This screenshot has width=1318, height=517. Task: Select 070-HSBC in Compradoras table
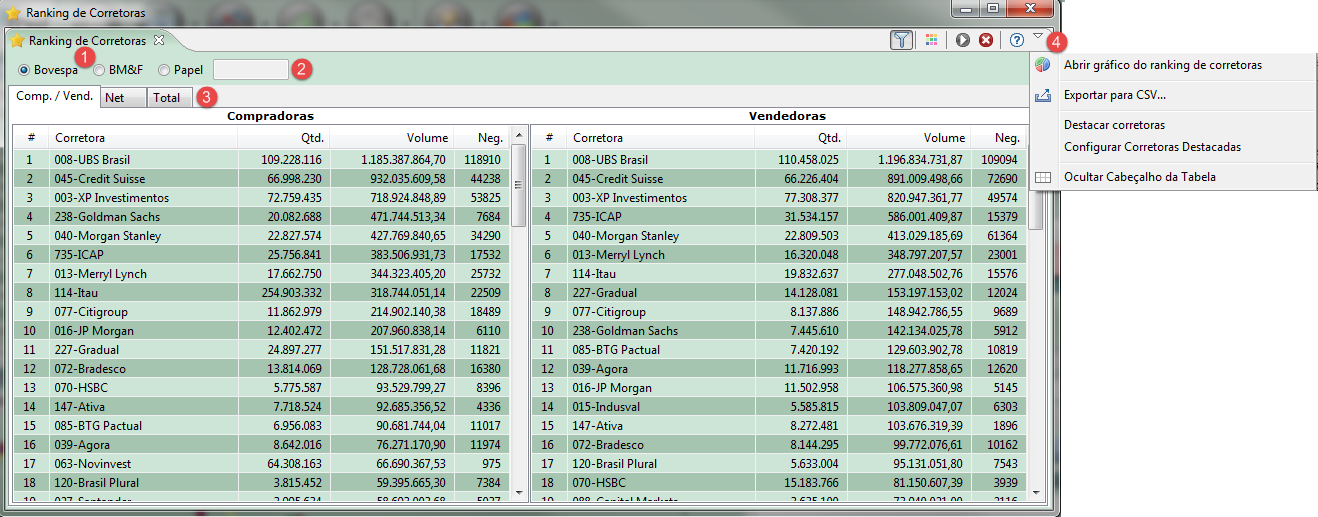[261, 387]
